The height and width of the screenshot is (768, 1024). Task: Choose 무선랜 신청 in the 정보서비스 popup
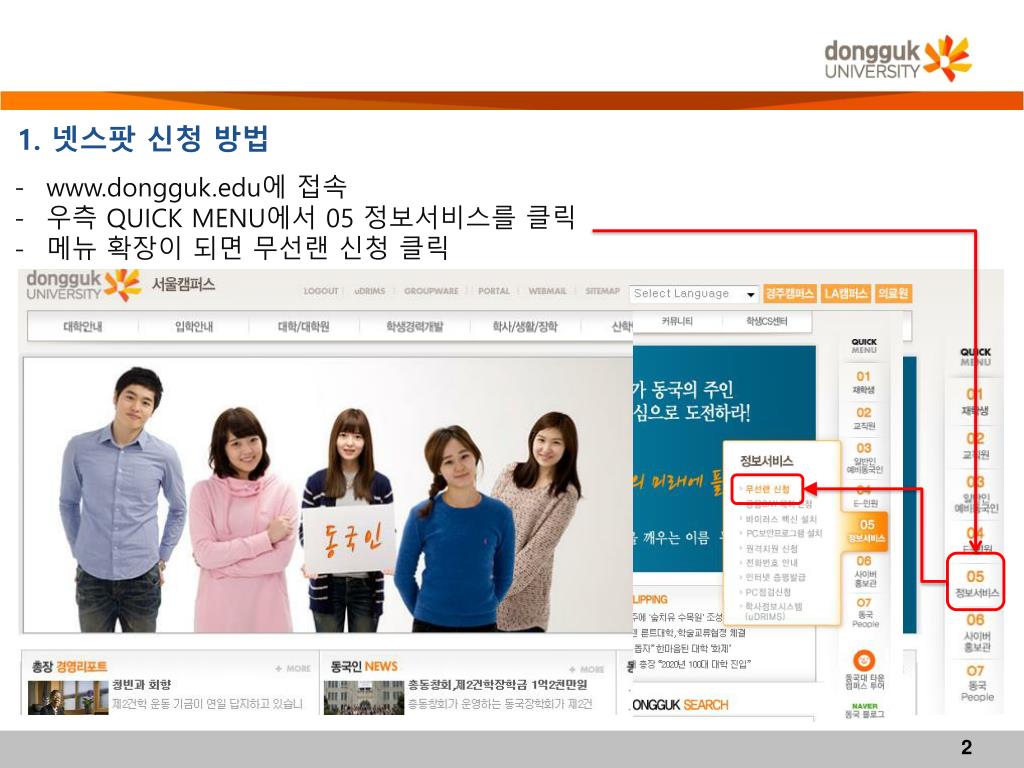767,489
